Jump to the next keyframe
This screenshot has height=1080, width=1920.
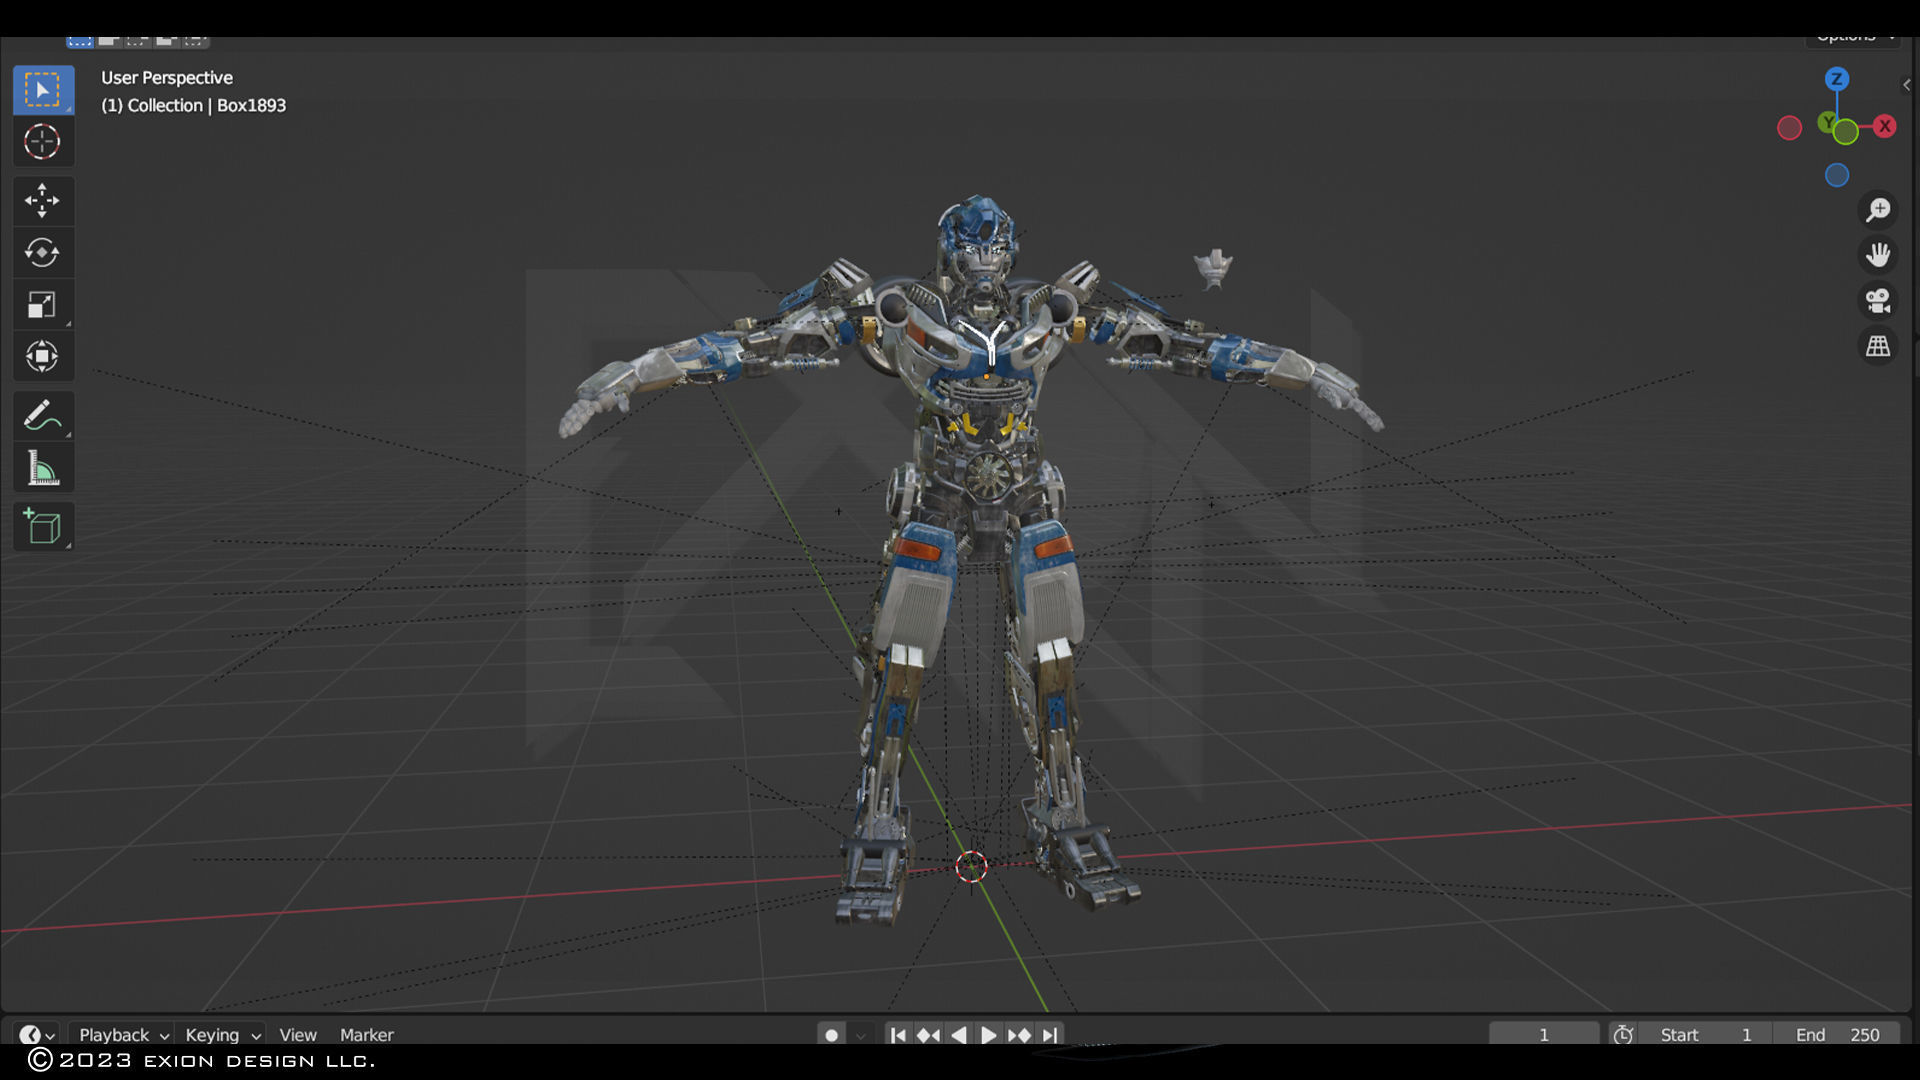click(1019, 1035)
